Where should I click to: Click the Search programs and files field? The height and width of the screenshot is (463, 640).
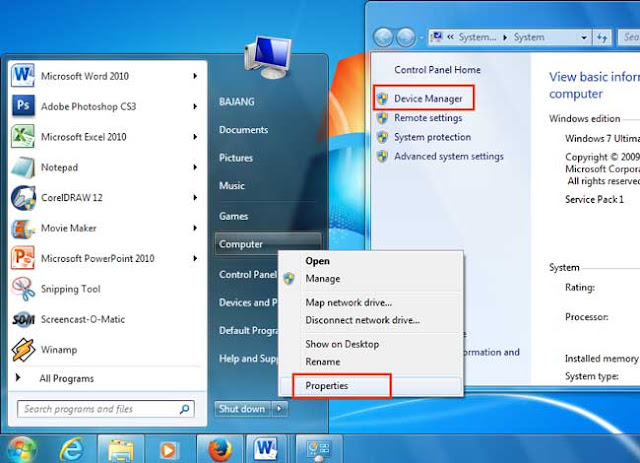coord(106,409)
